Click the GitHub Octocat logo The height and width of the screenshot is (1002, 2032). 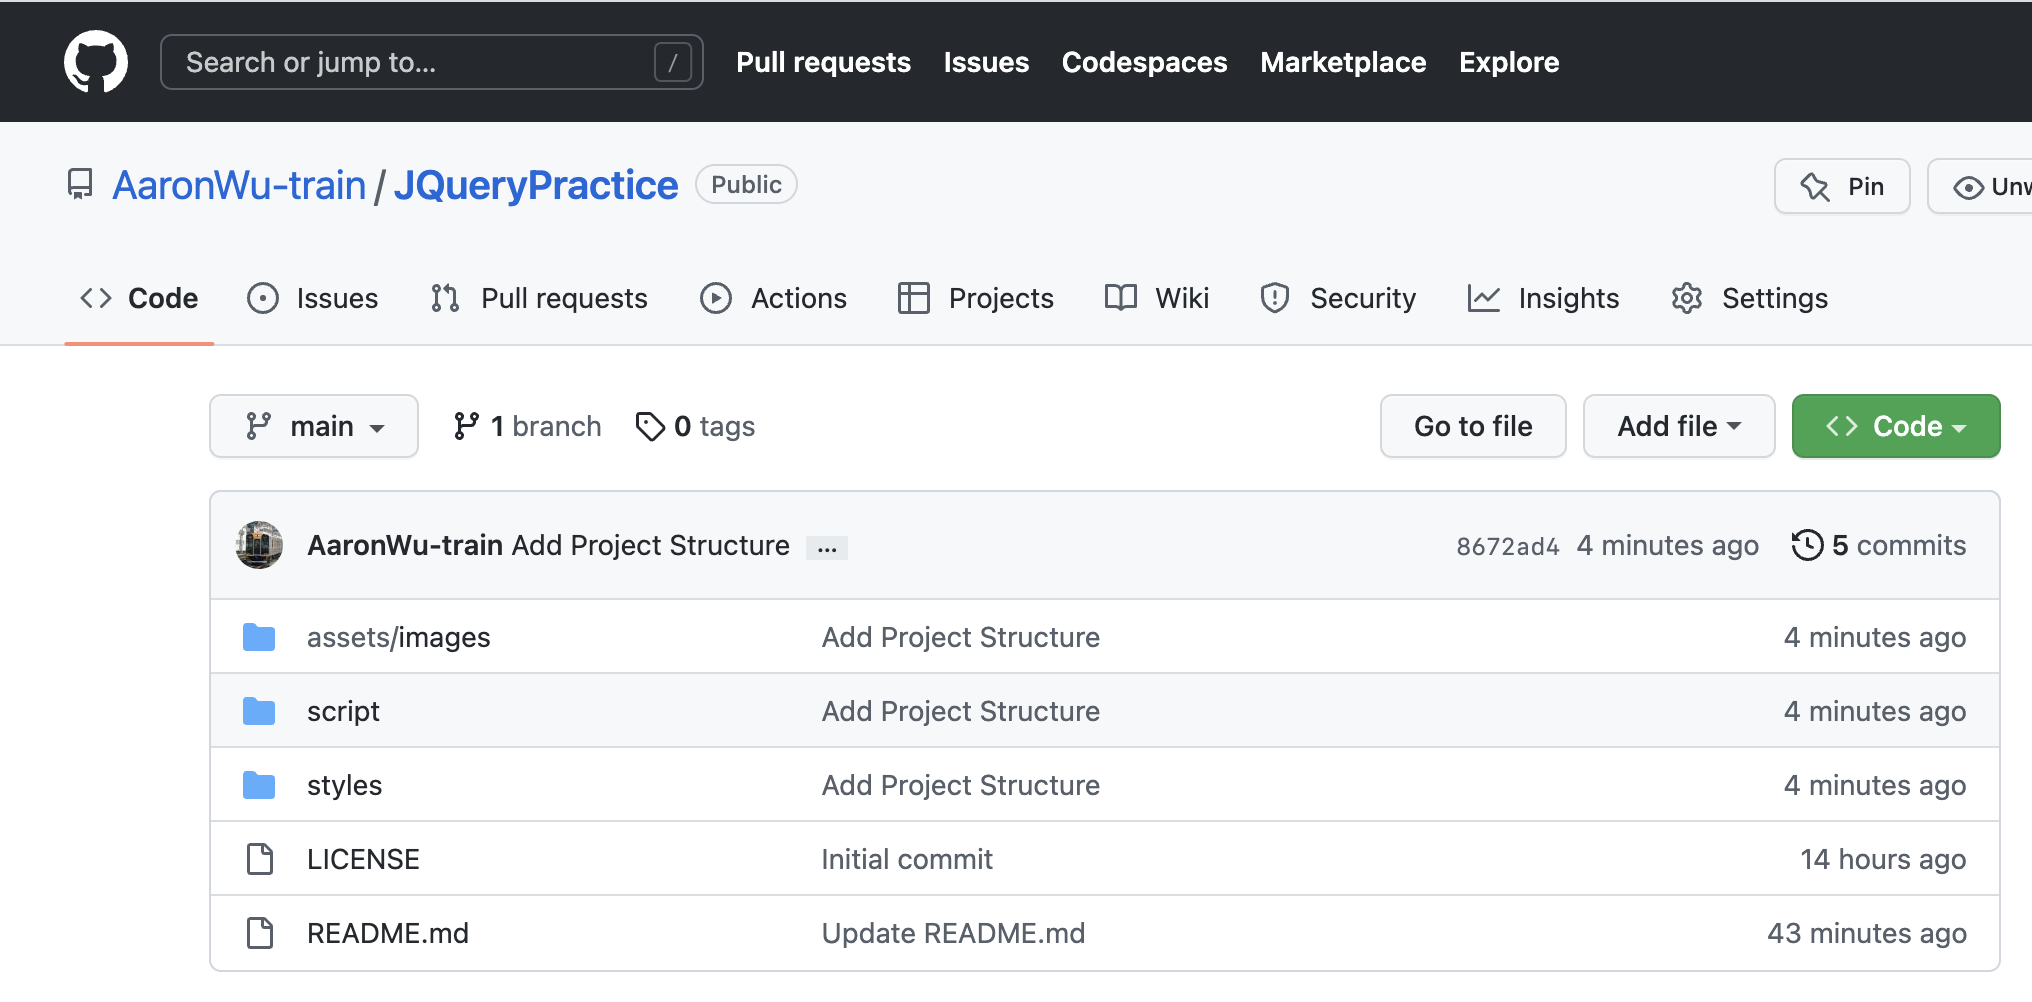(96, 62)
